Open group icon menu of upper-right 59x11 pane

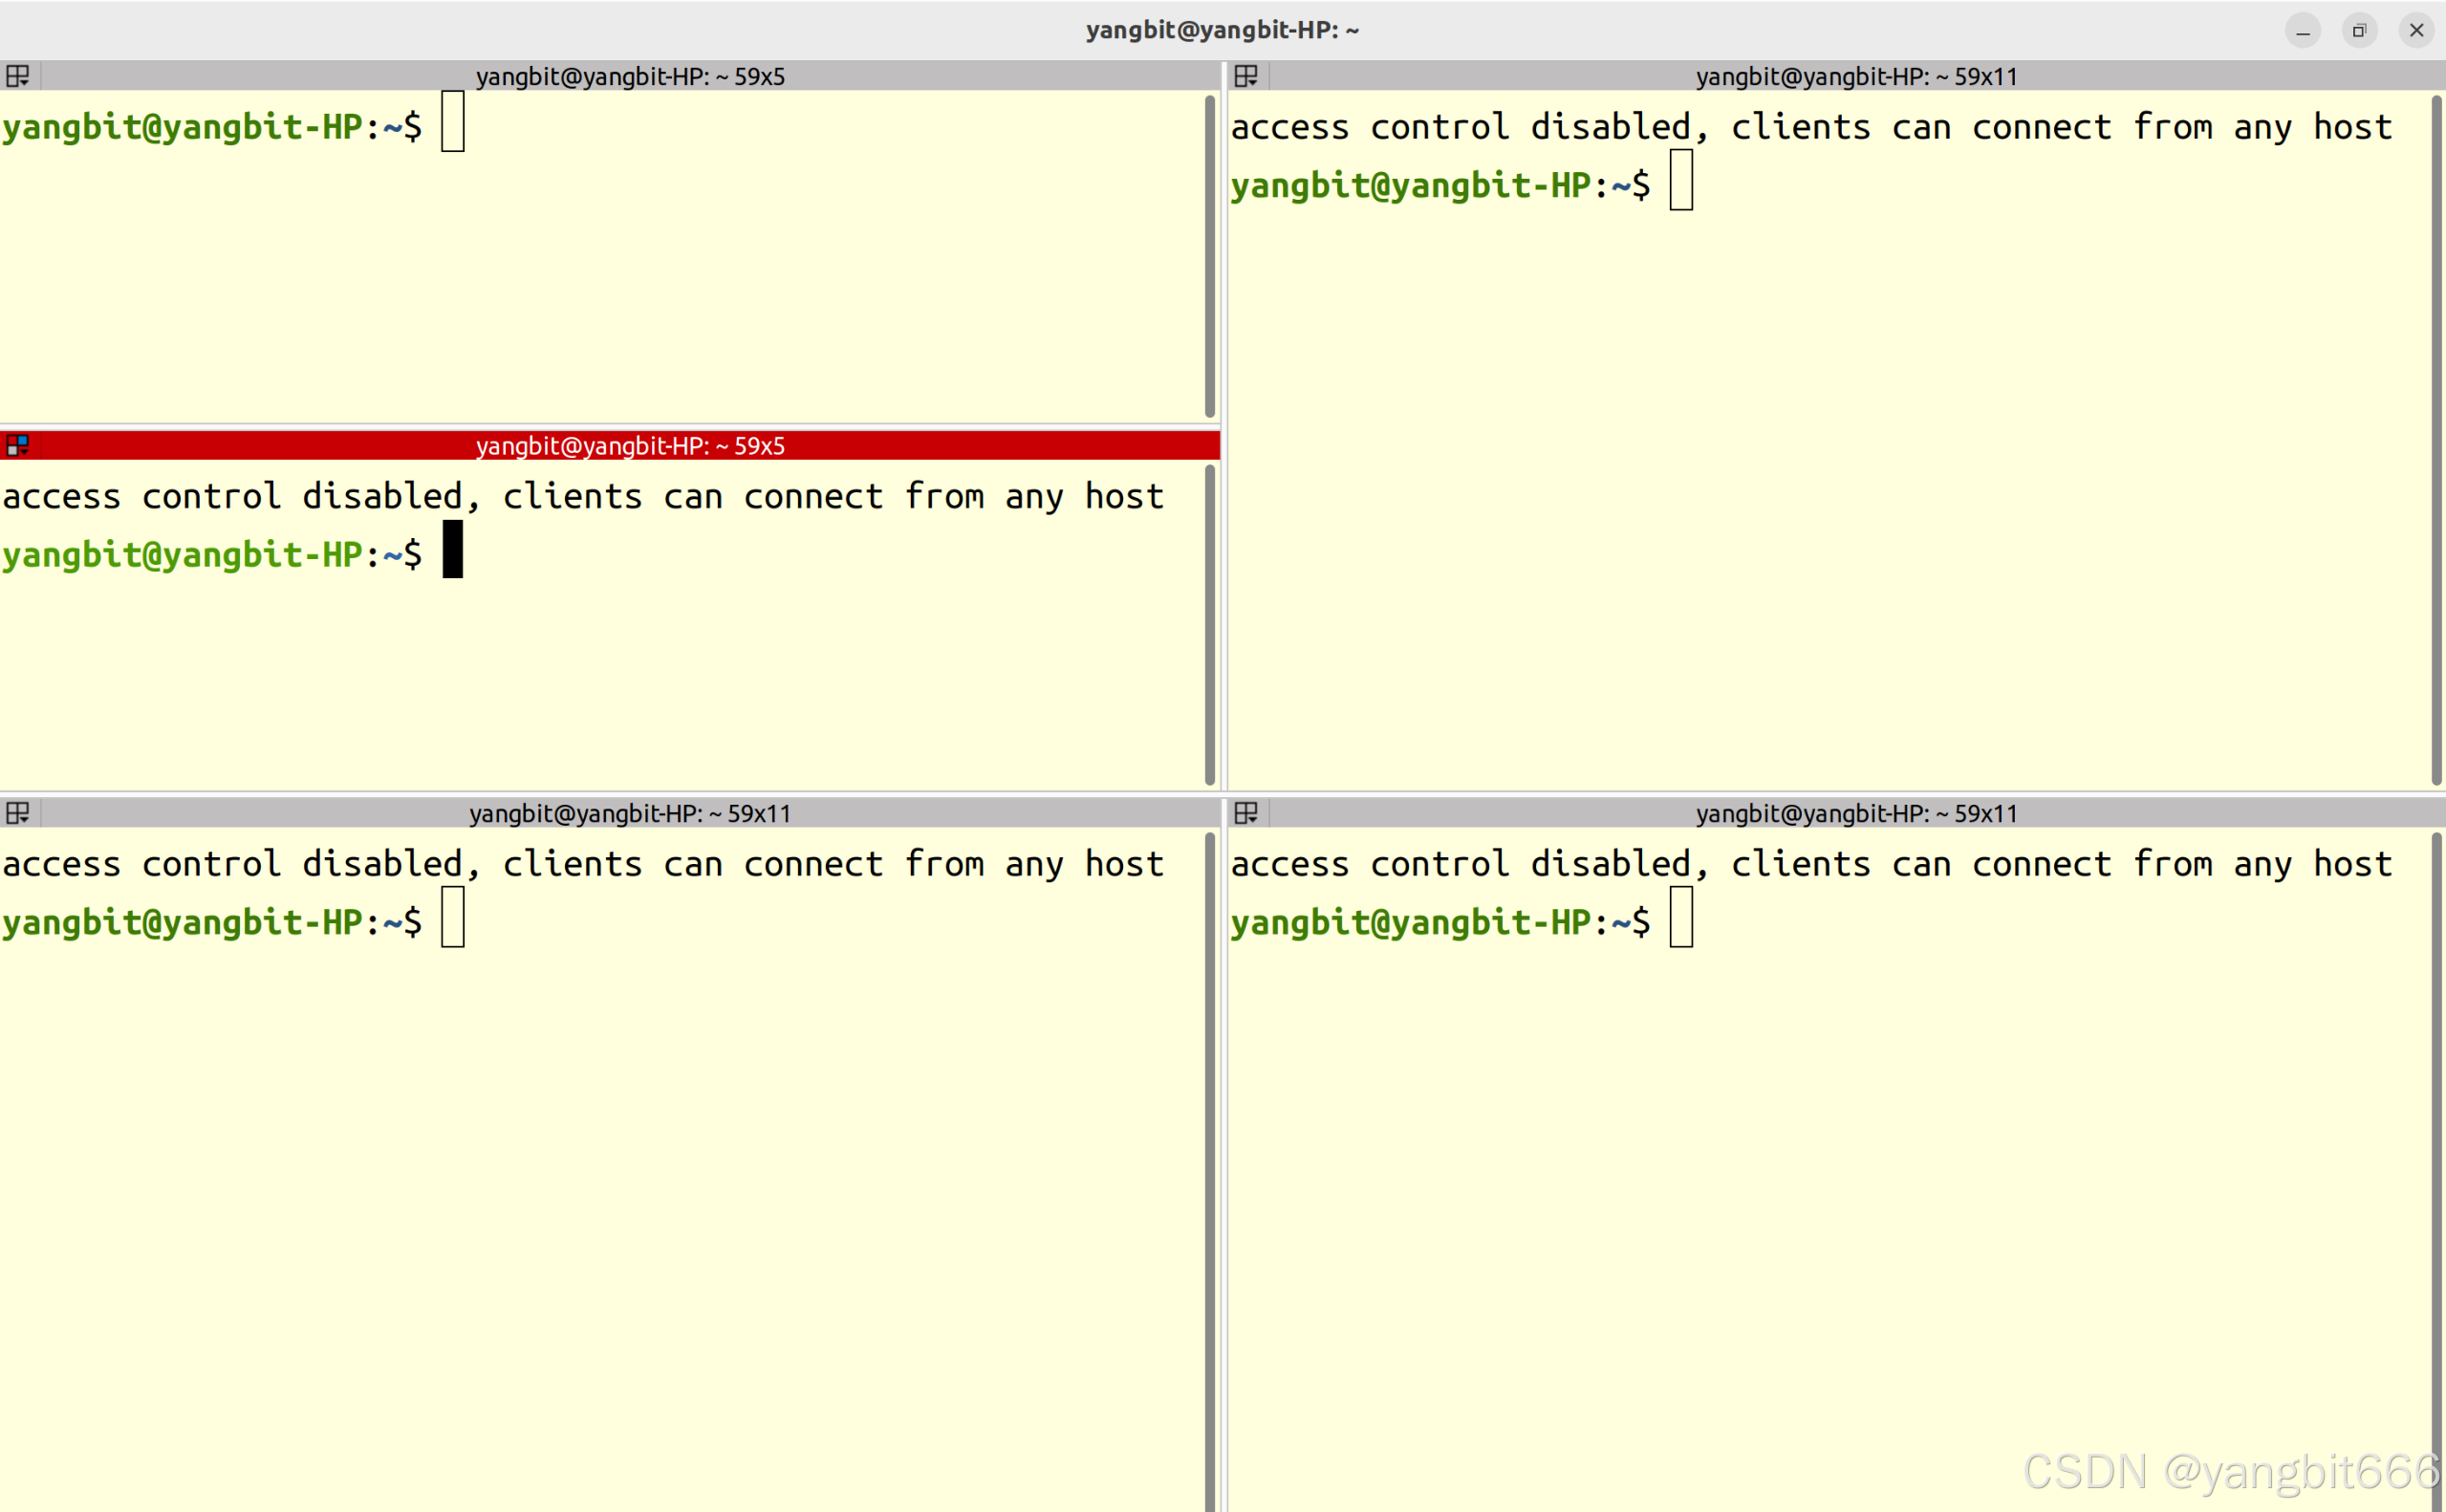point(1246,76)
